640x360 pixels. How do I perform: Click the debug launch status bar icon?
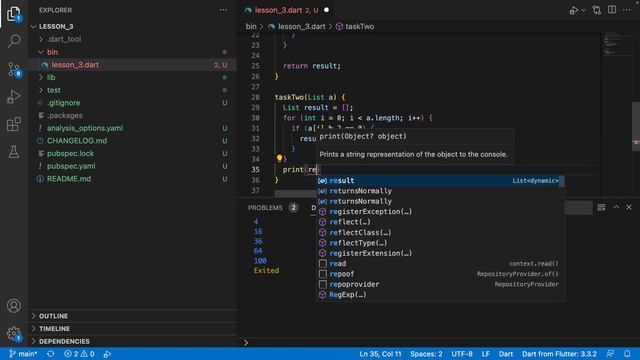coord(107,354)
